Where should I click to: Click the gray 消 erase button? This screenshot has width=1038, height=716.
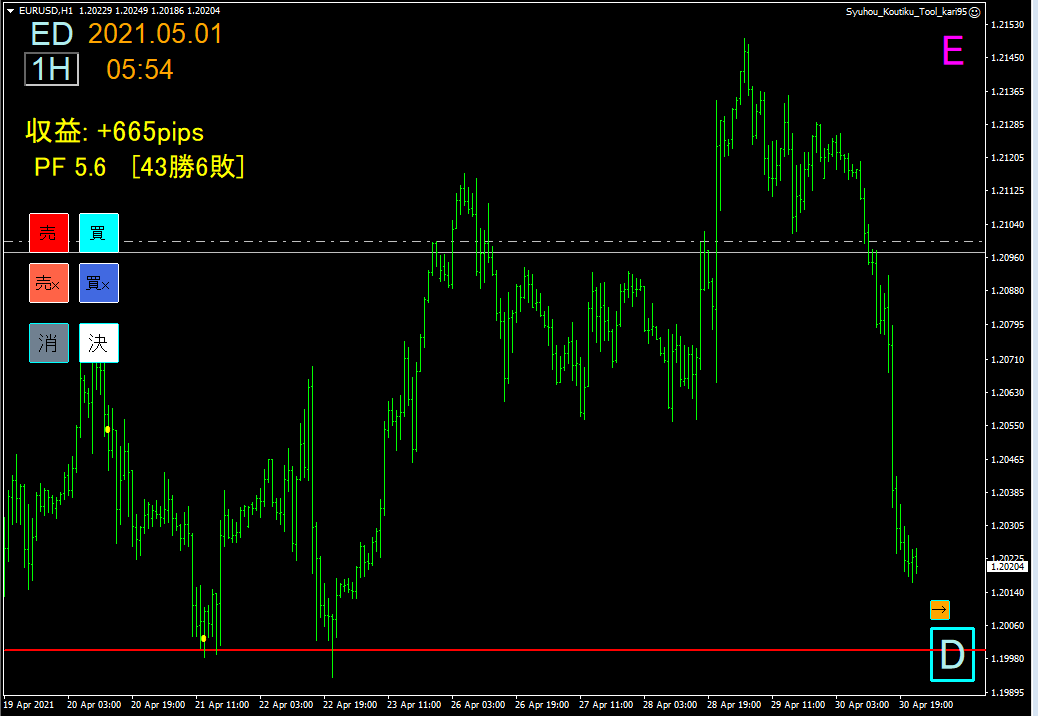[x=49, y=343]
